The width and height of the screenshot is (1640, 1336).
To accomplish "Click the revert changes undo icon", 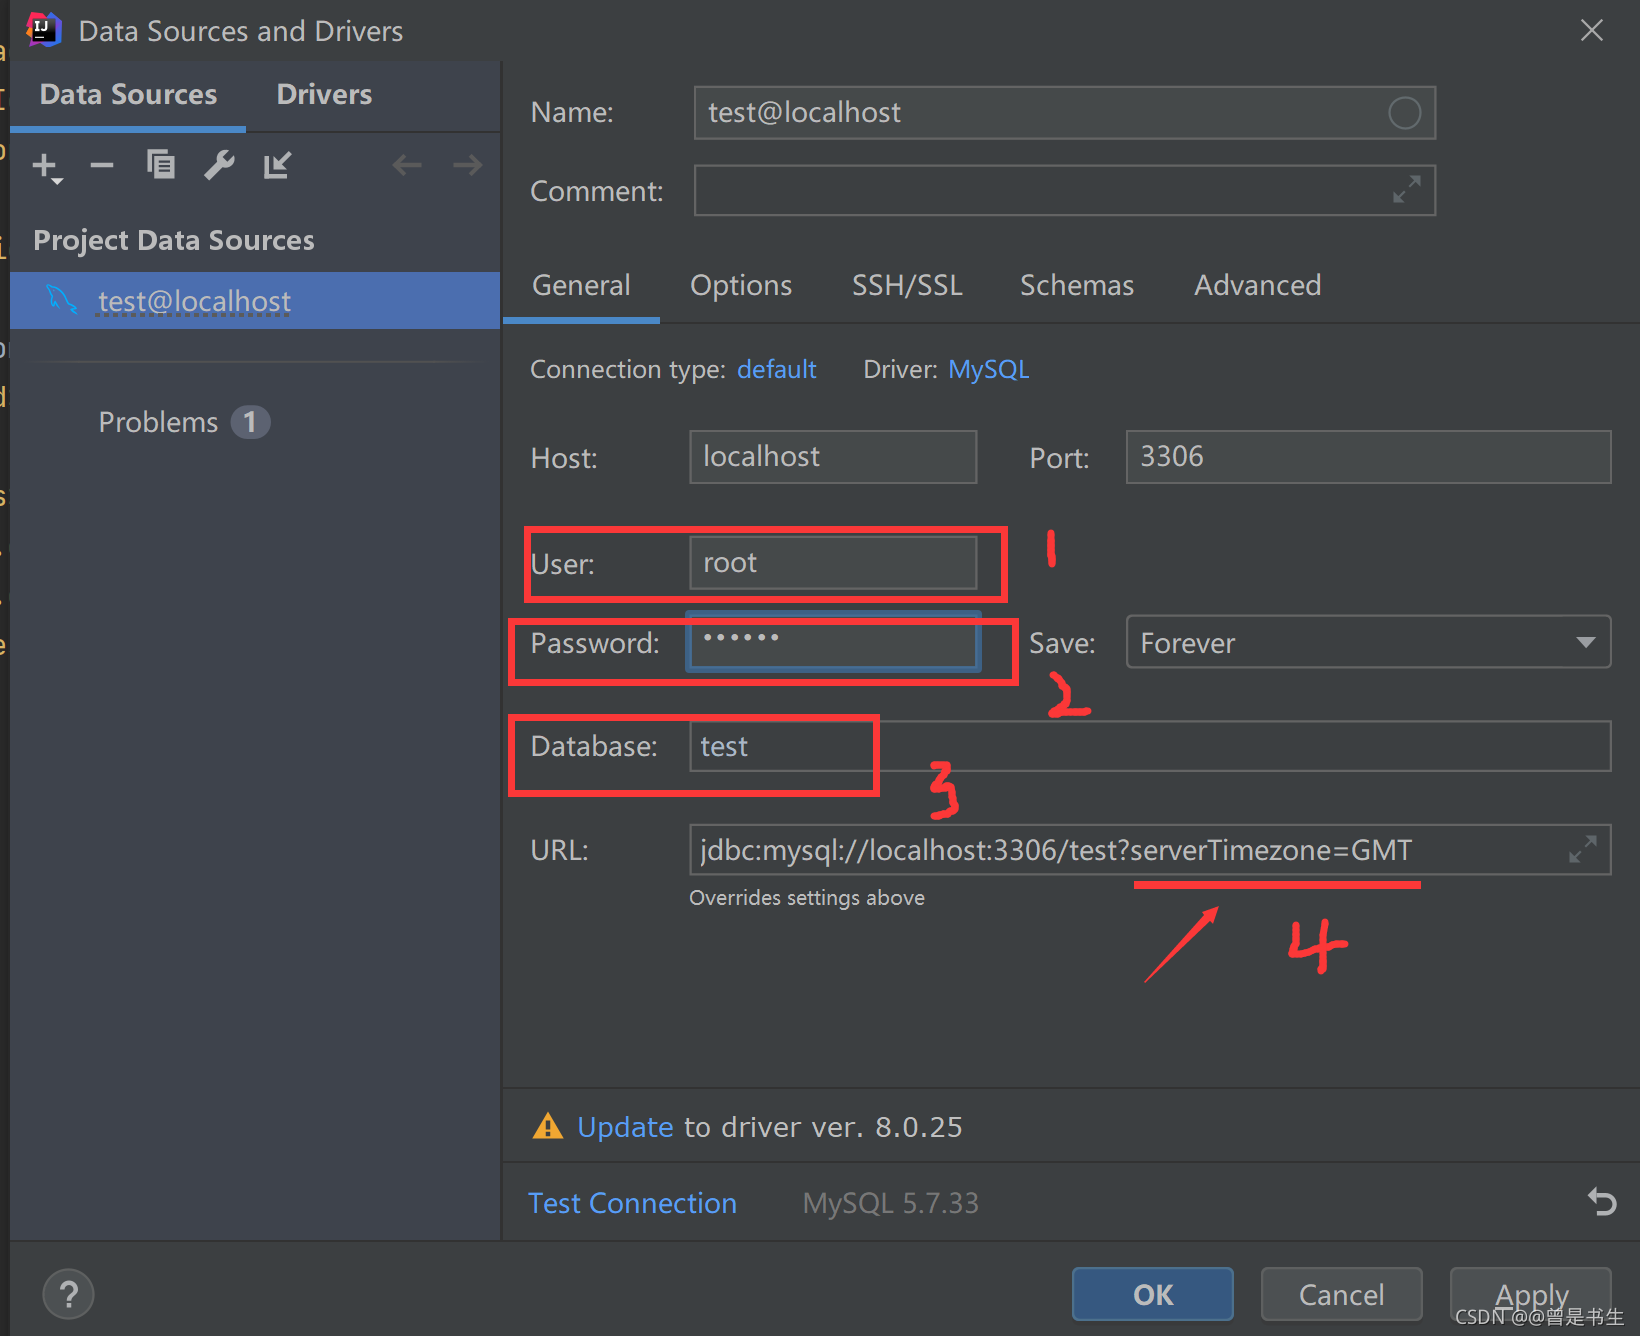I will (1602, 1201).
